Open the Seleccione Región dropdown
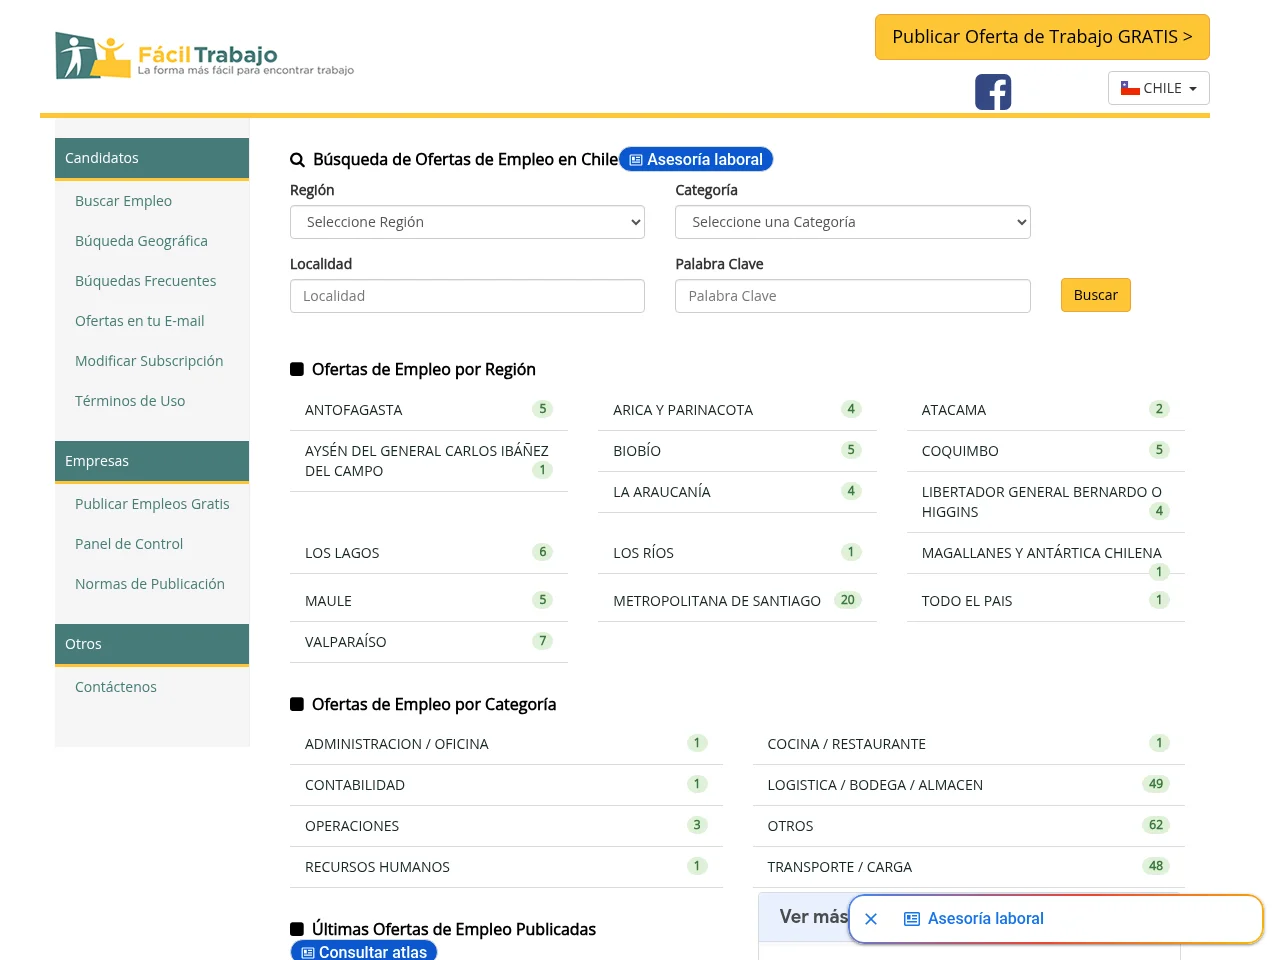Image resolution: width=1280 pixels, height=960 pixels. pyautogui.click(x=467, y=222)
